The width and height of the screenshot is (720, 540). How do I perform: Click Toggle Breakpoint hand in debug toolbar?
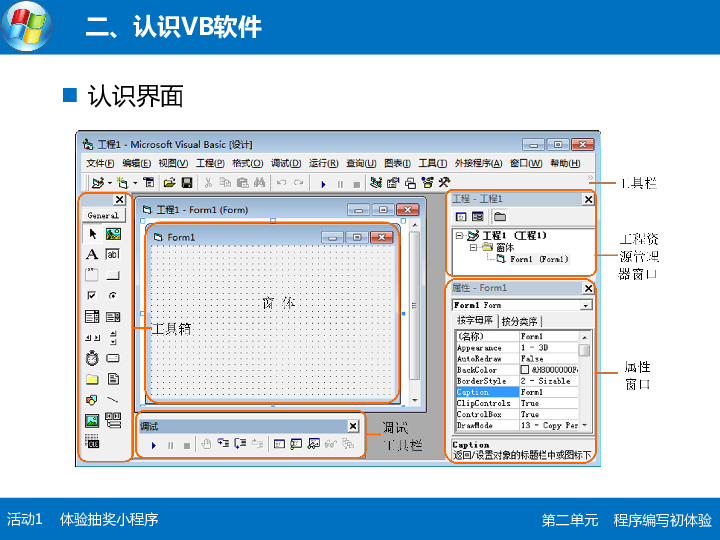click(x=206, y=444)
